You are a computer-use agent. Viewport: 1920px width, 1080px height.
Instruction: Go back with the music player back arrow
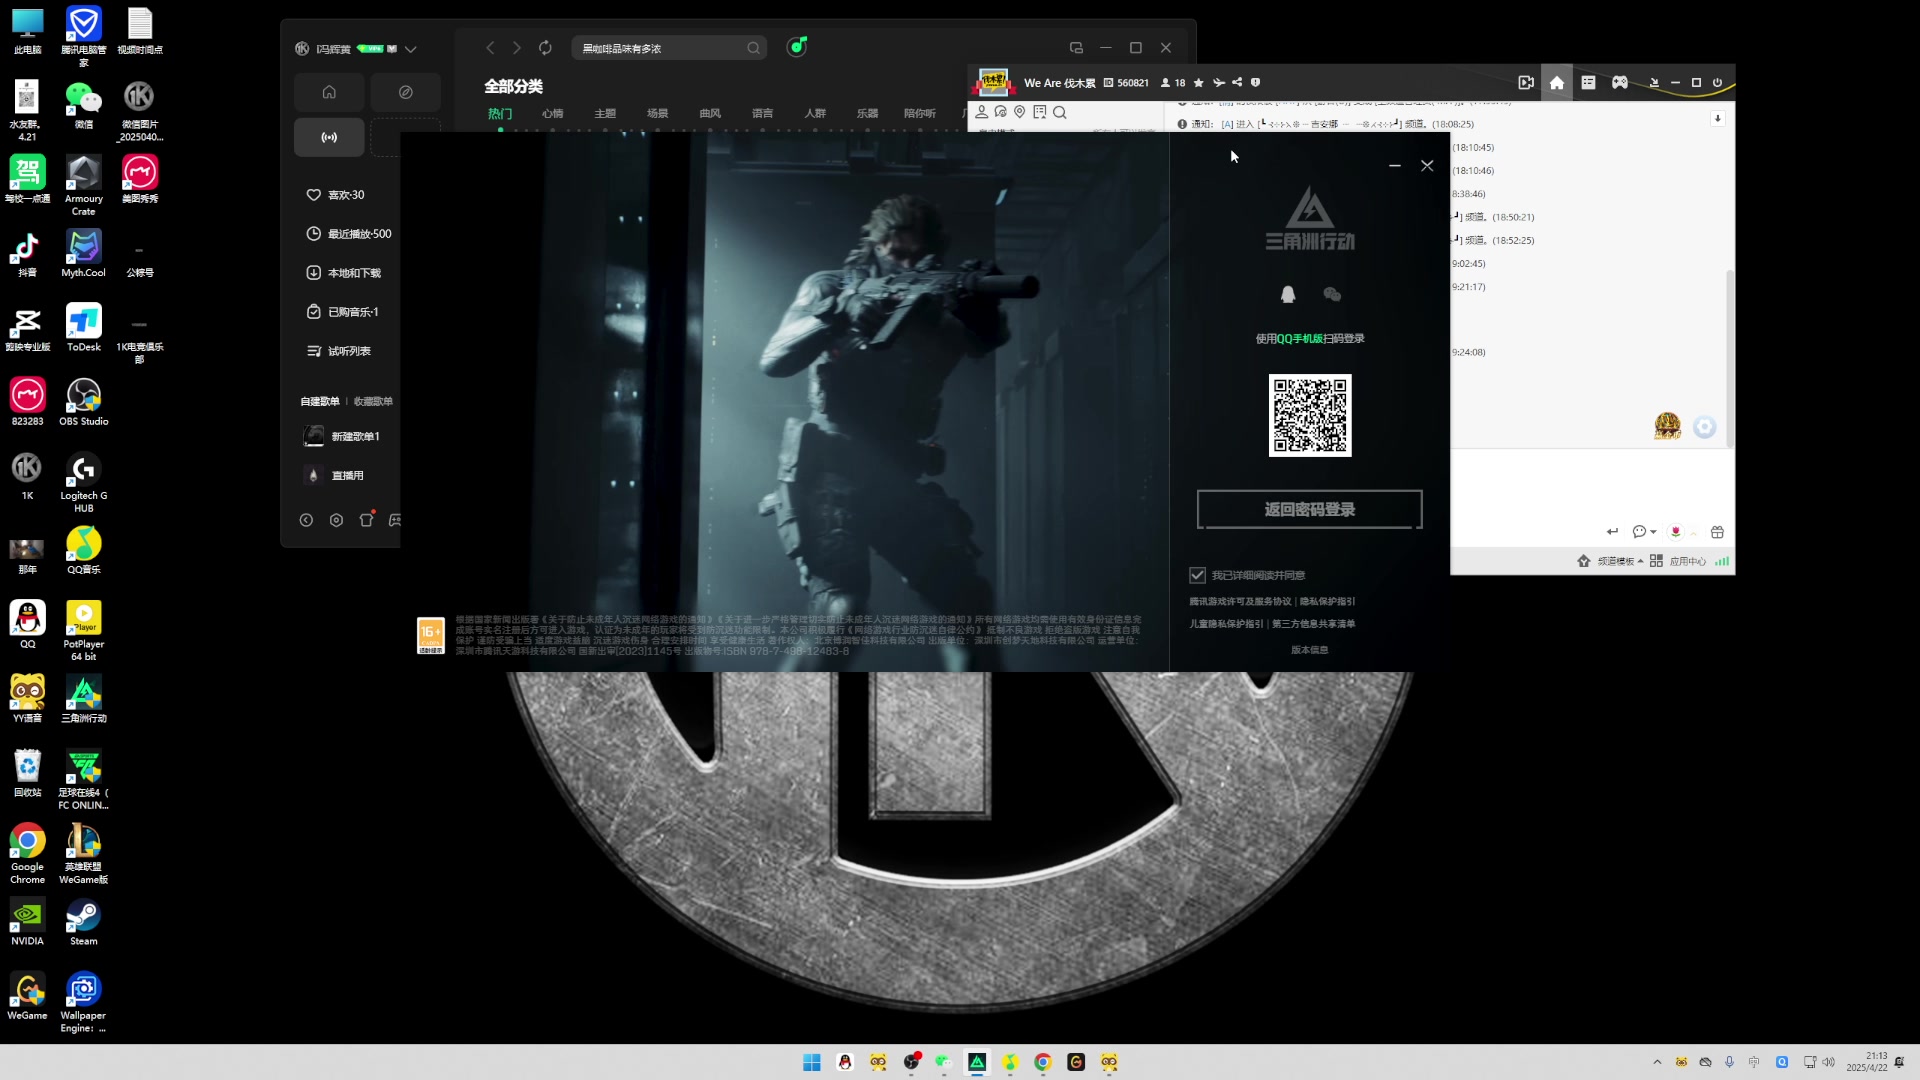490,48
